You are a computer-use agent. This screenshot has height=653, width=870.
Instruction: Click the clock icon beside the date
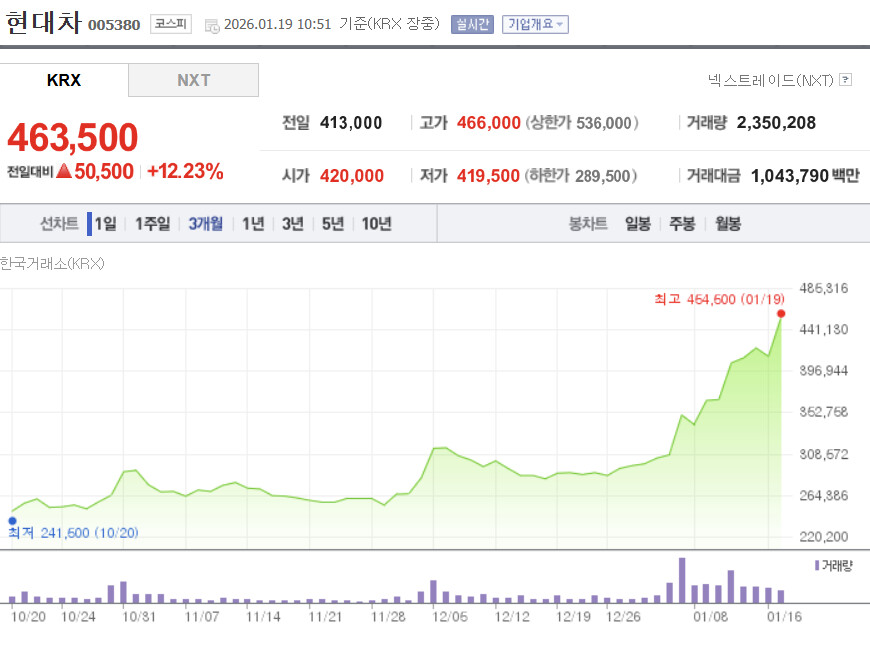pos(211,26)
